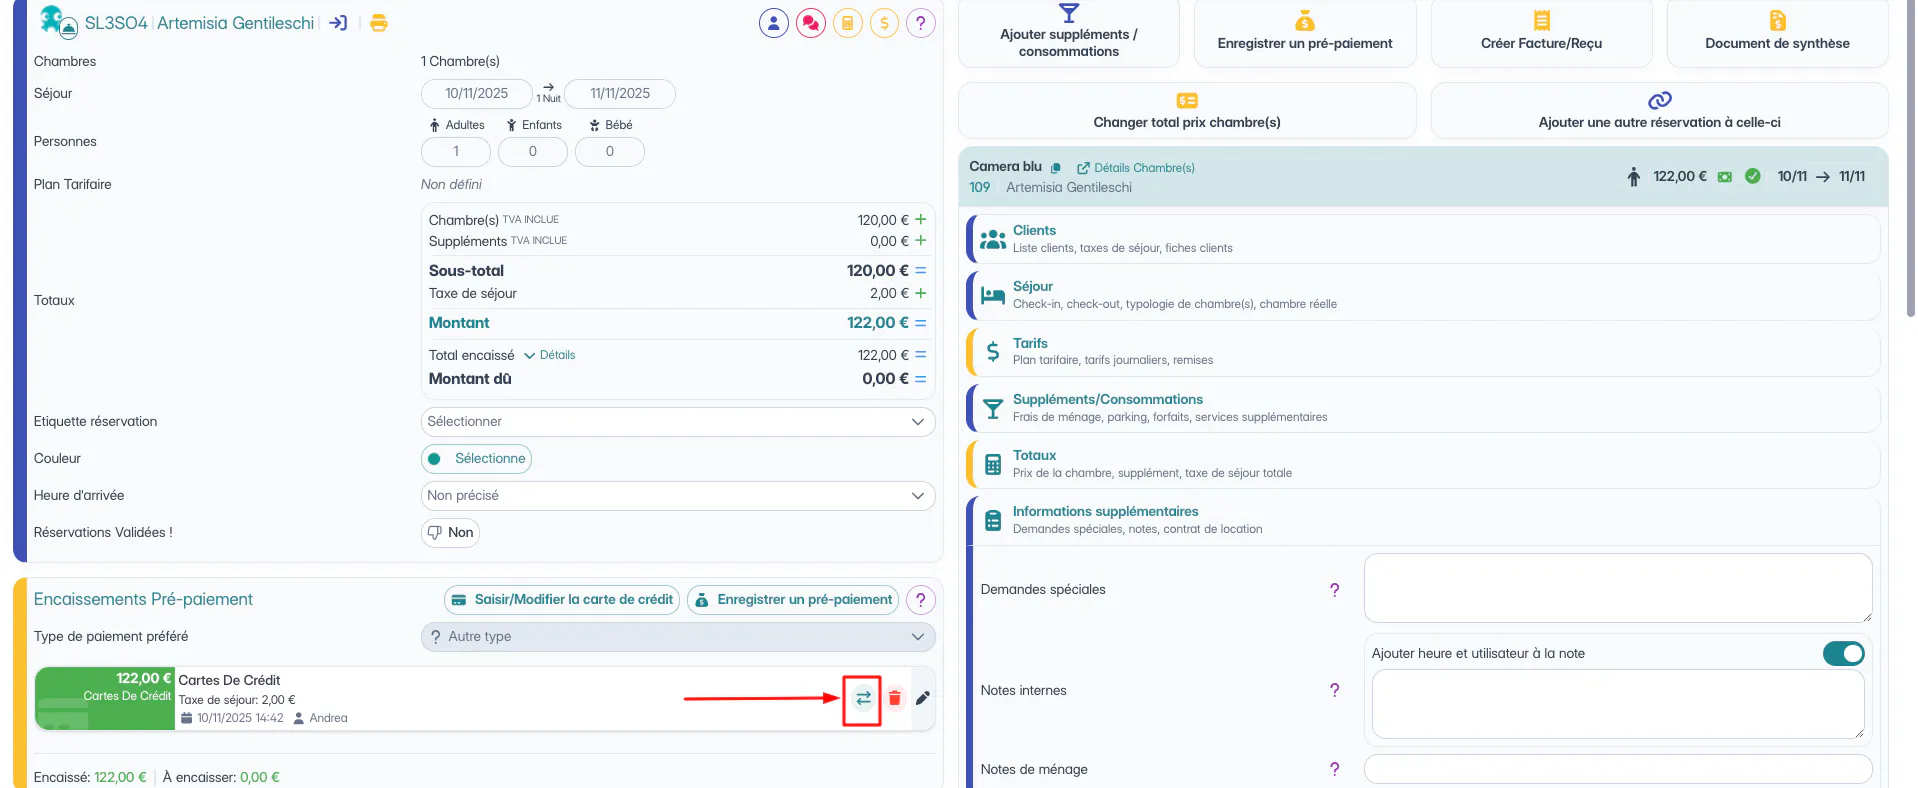The width and height of the screenshot is (1918, 788).
Task: Open the Etiquette réservation dropdown
Action: coord(678,422)
